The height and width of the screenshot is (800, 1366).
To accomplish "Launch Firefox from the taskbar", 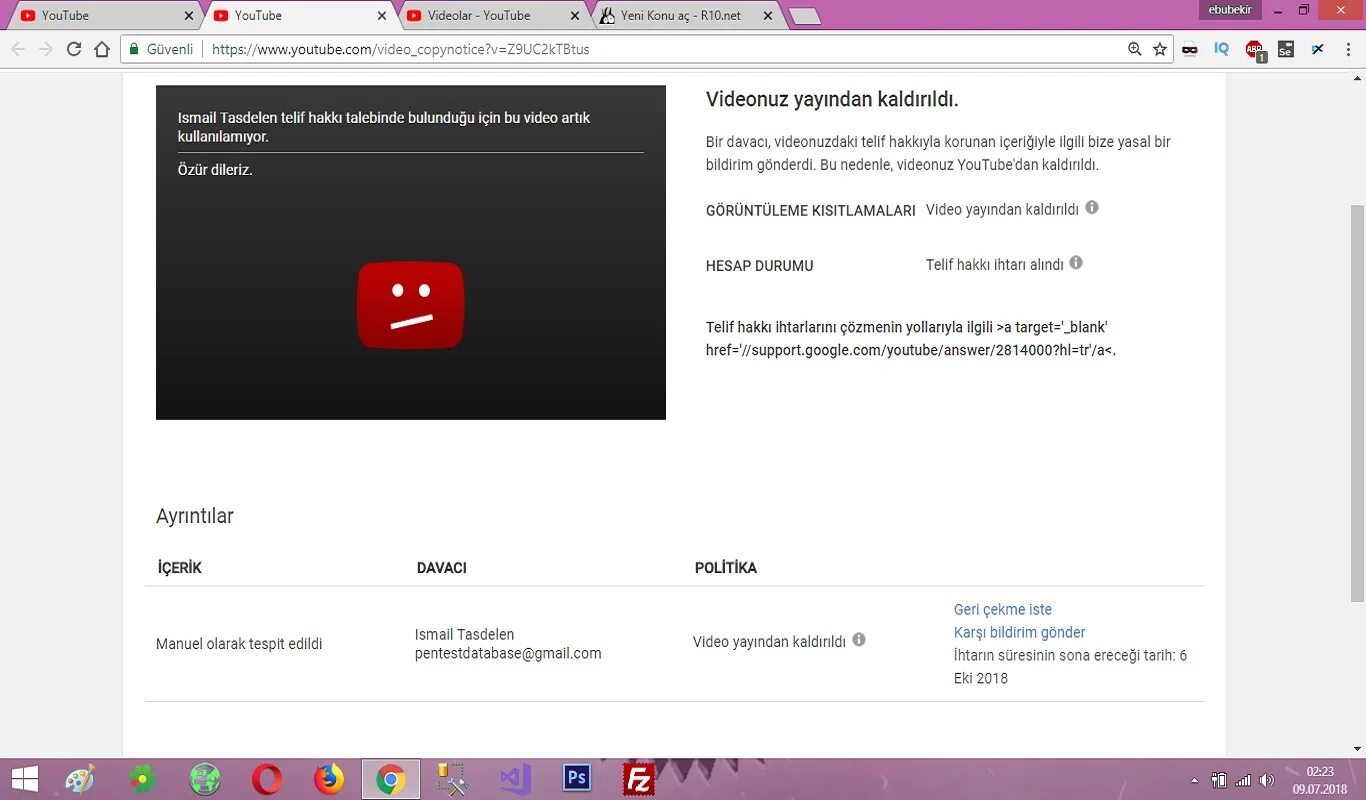I will pyautogui.click(x=329, y=779).
